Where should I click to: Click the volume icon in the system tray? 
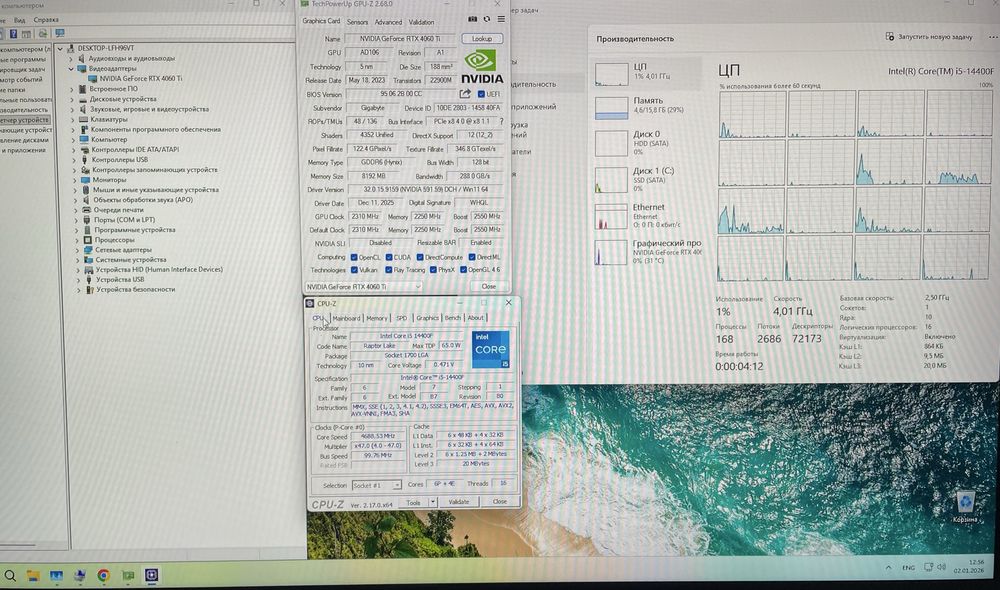pos(942,566)
